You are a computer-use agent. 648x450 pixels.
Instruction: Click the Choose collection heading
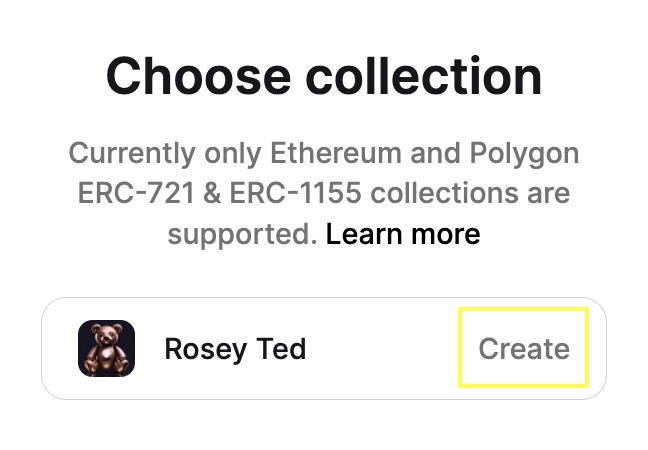point(324,76)
